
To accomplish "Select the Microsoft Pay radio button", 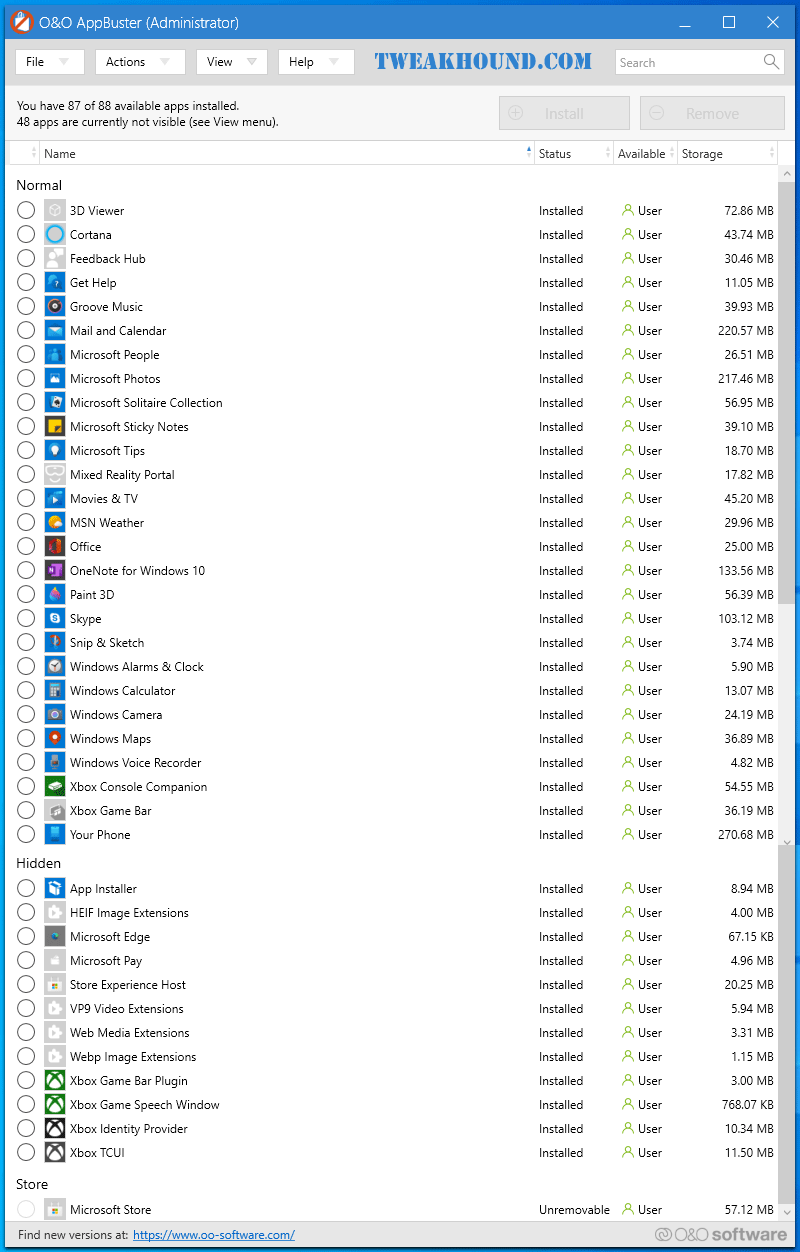I will click(26, 961).
